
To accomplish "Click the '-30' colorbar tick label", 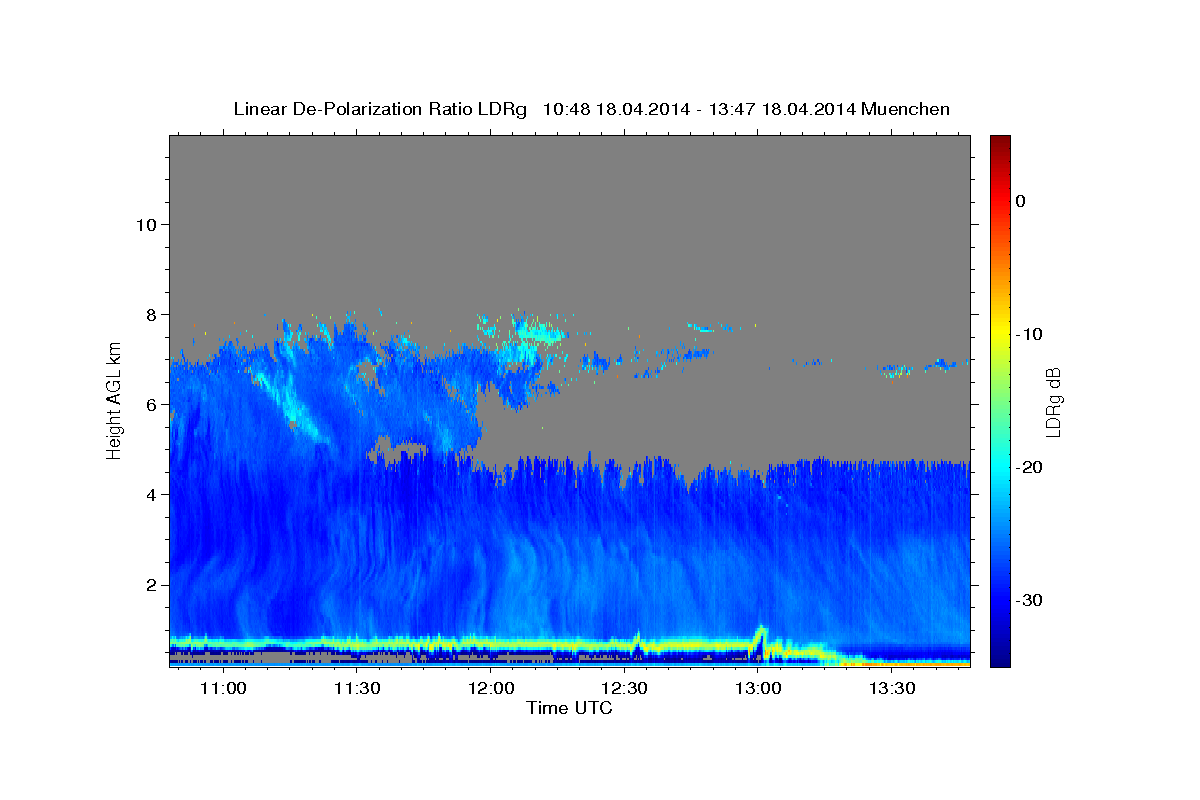I will [x=1030, y=600].
